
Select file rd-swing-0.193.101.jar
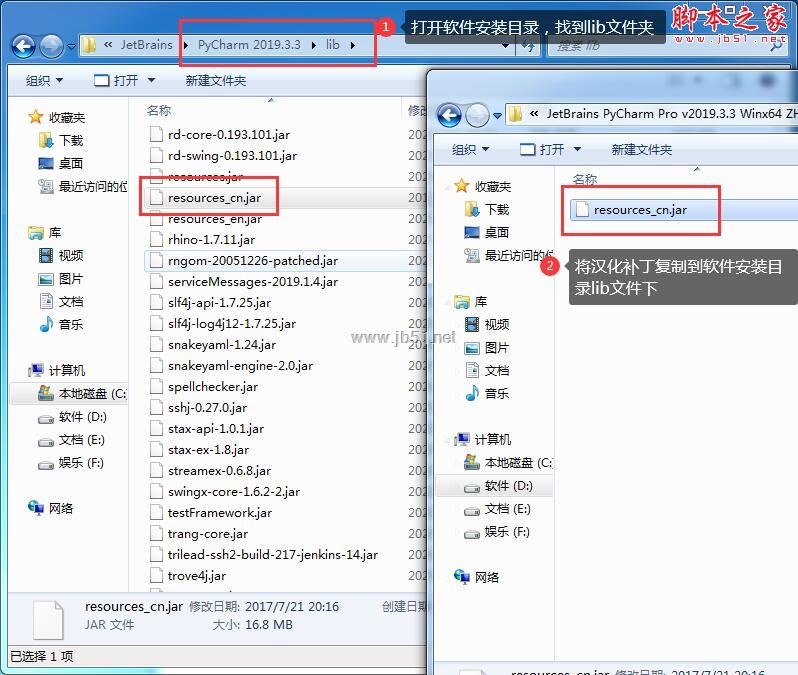(223, 156)
